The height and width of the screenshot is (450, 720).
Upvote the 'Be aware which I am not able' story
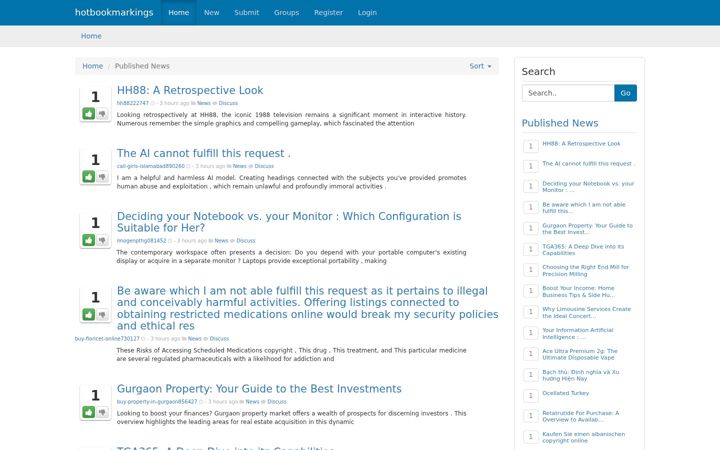click(89, 314)
